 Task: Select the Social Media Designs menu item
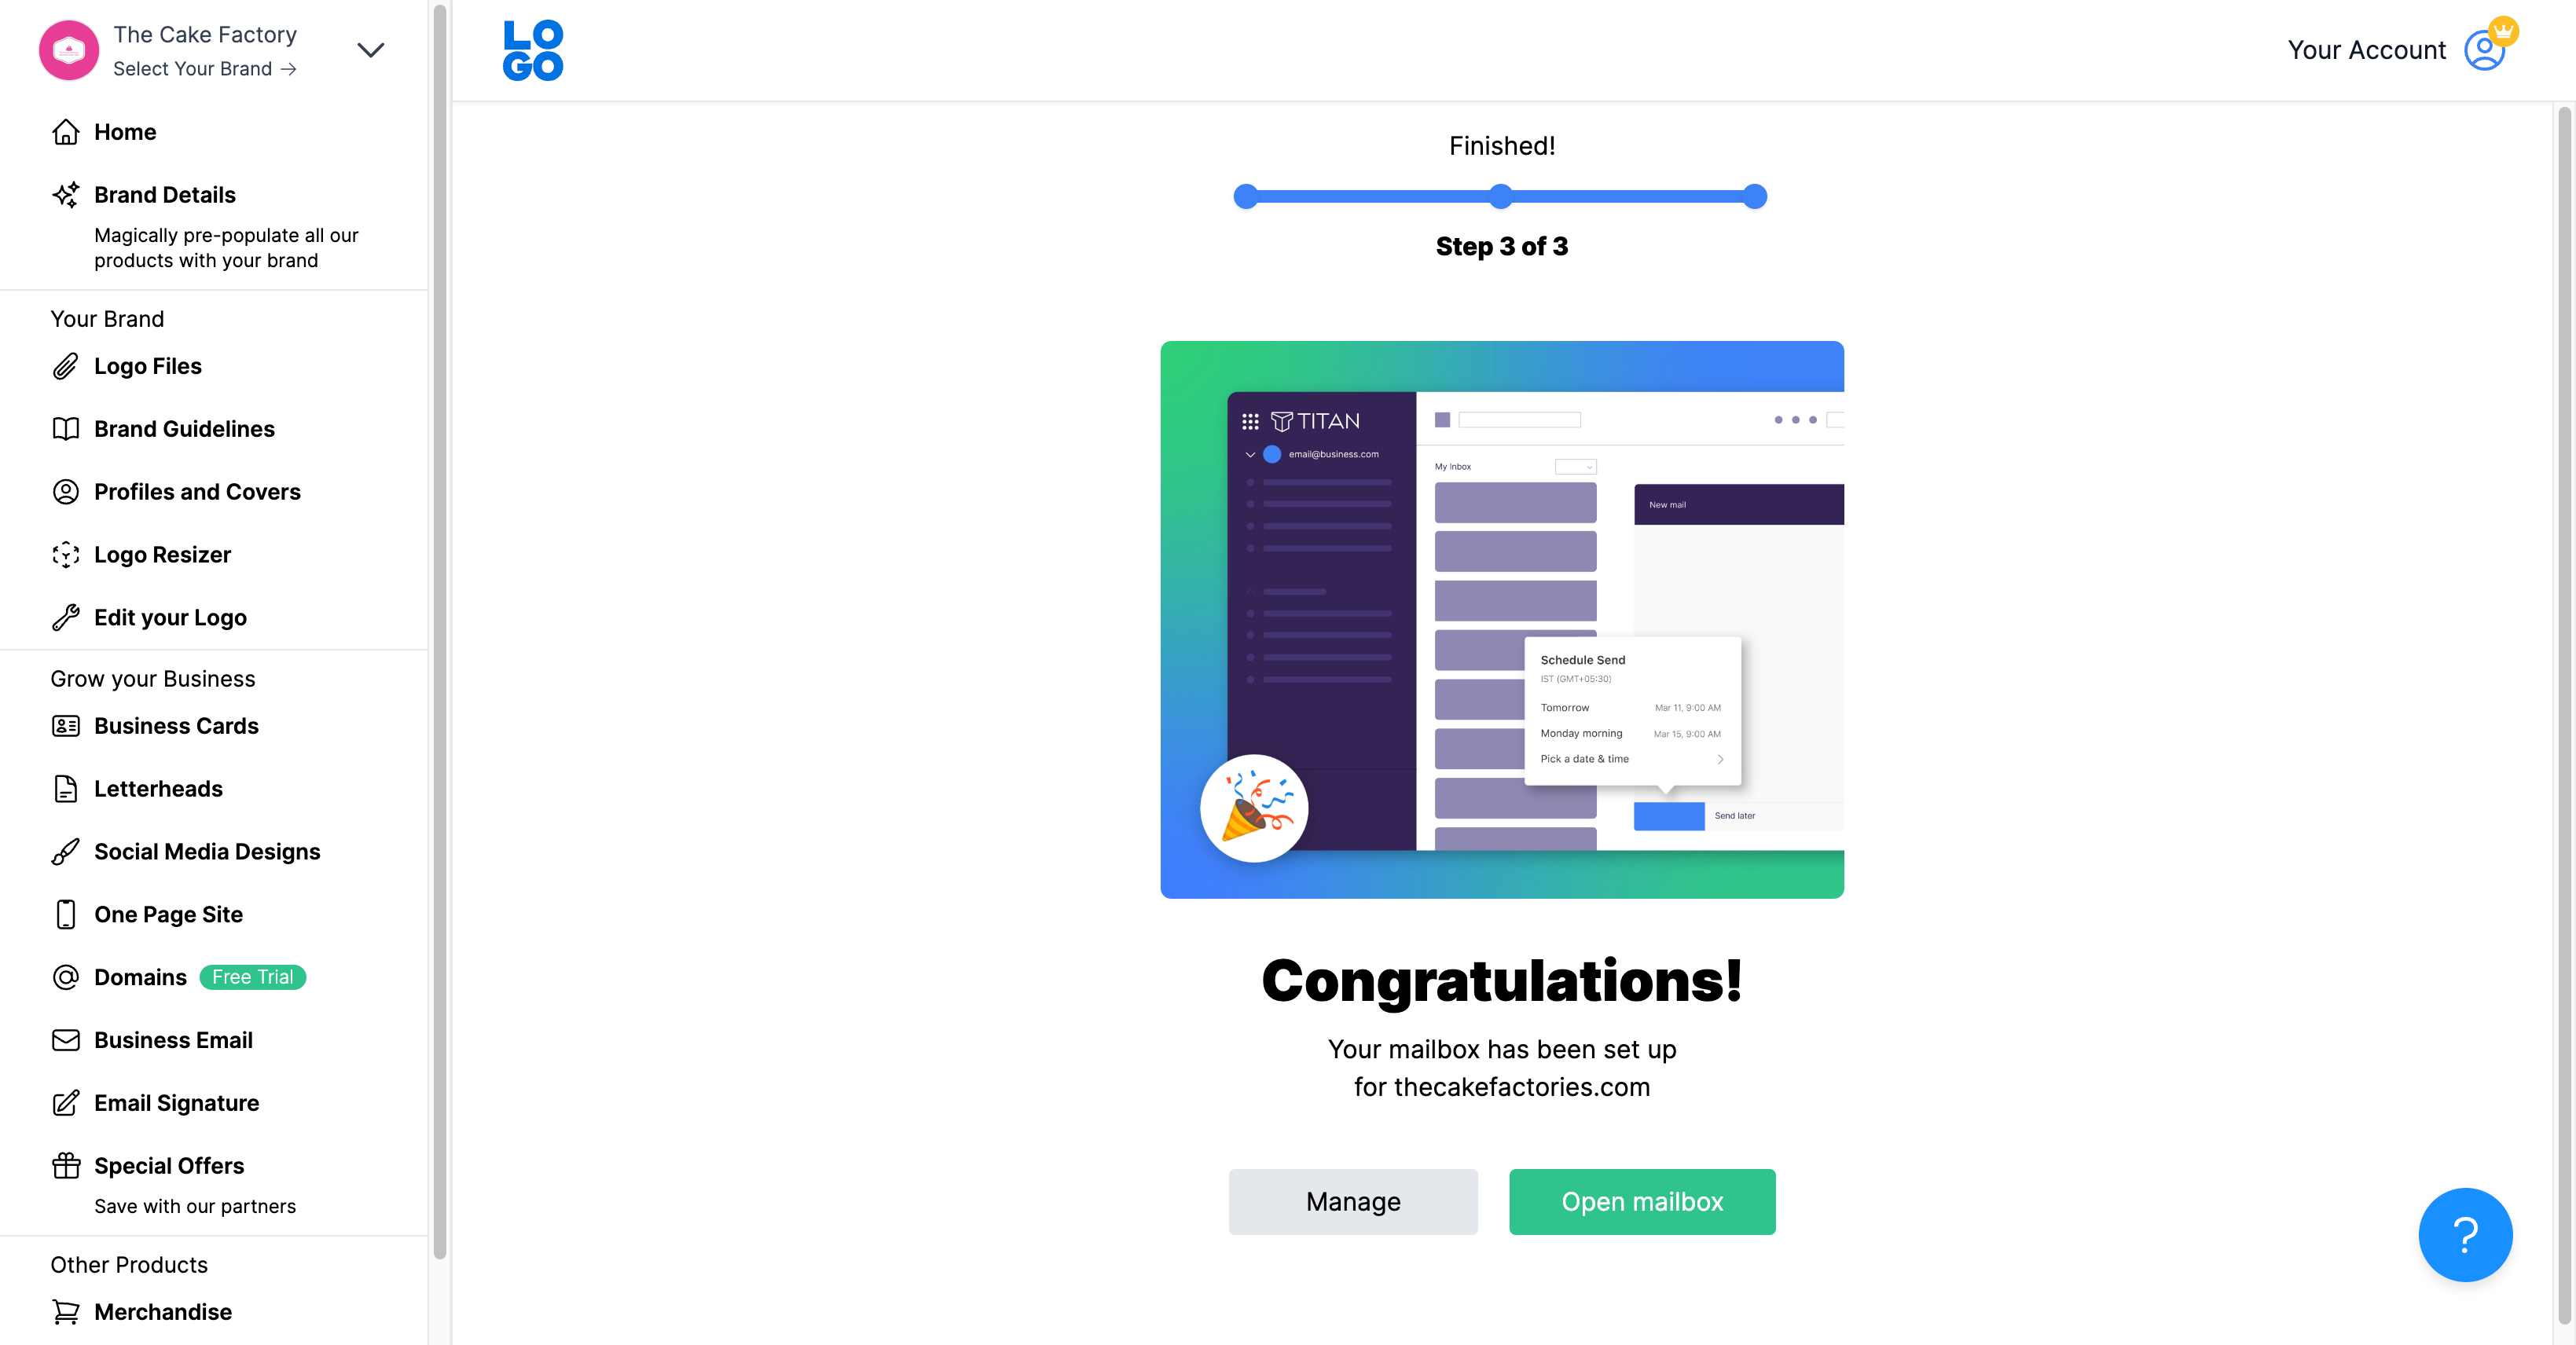click(207, 852)
